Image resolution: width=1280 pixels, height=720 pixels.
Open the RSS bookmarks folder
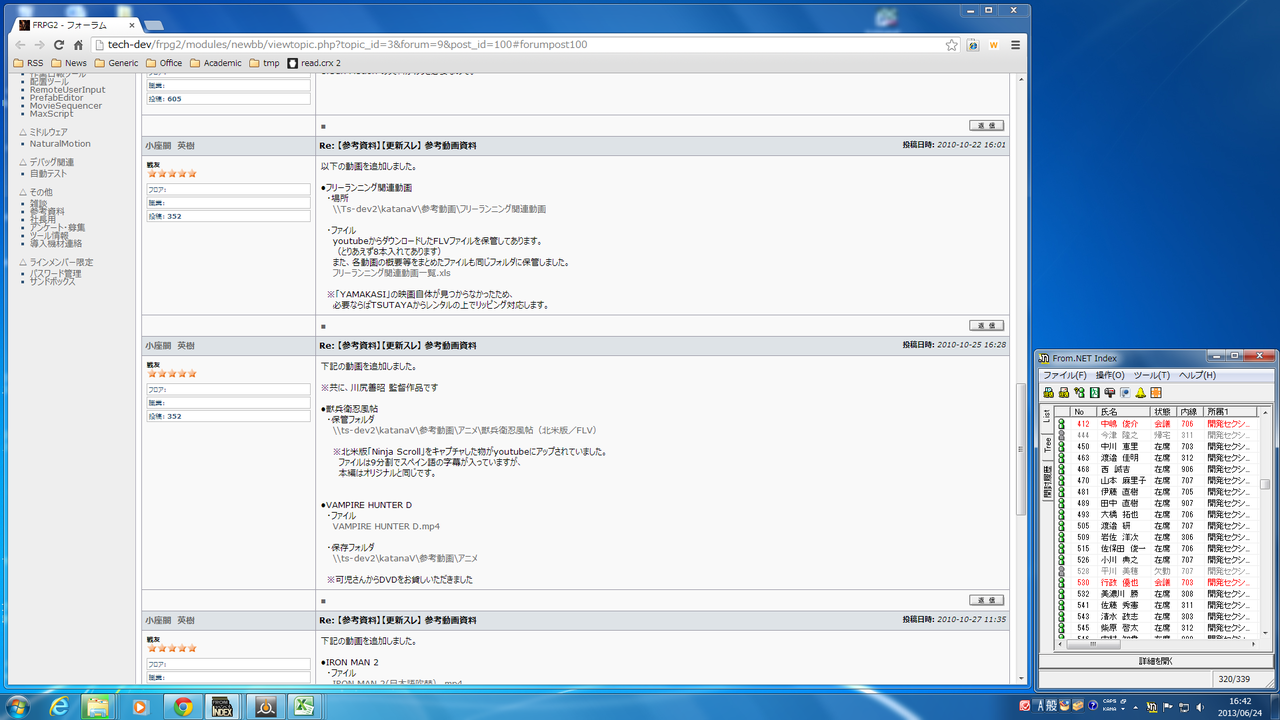(x=28, y=63)
